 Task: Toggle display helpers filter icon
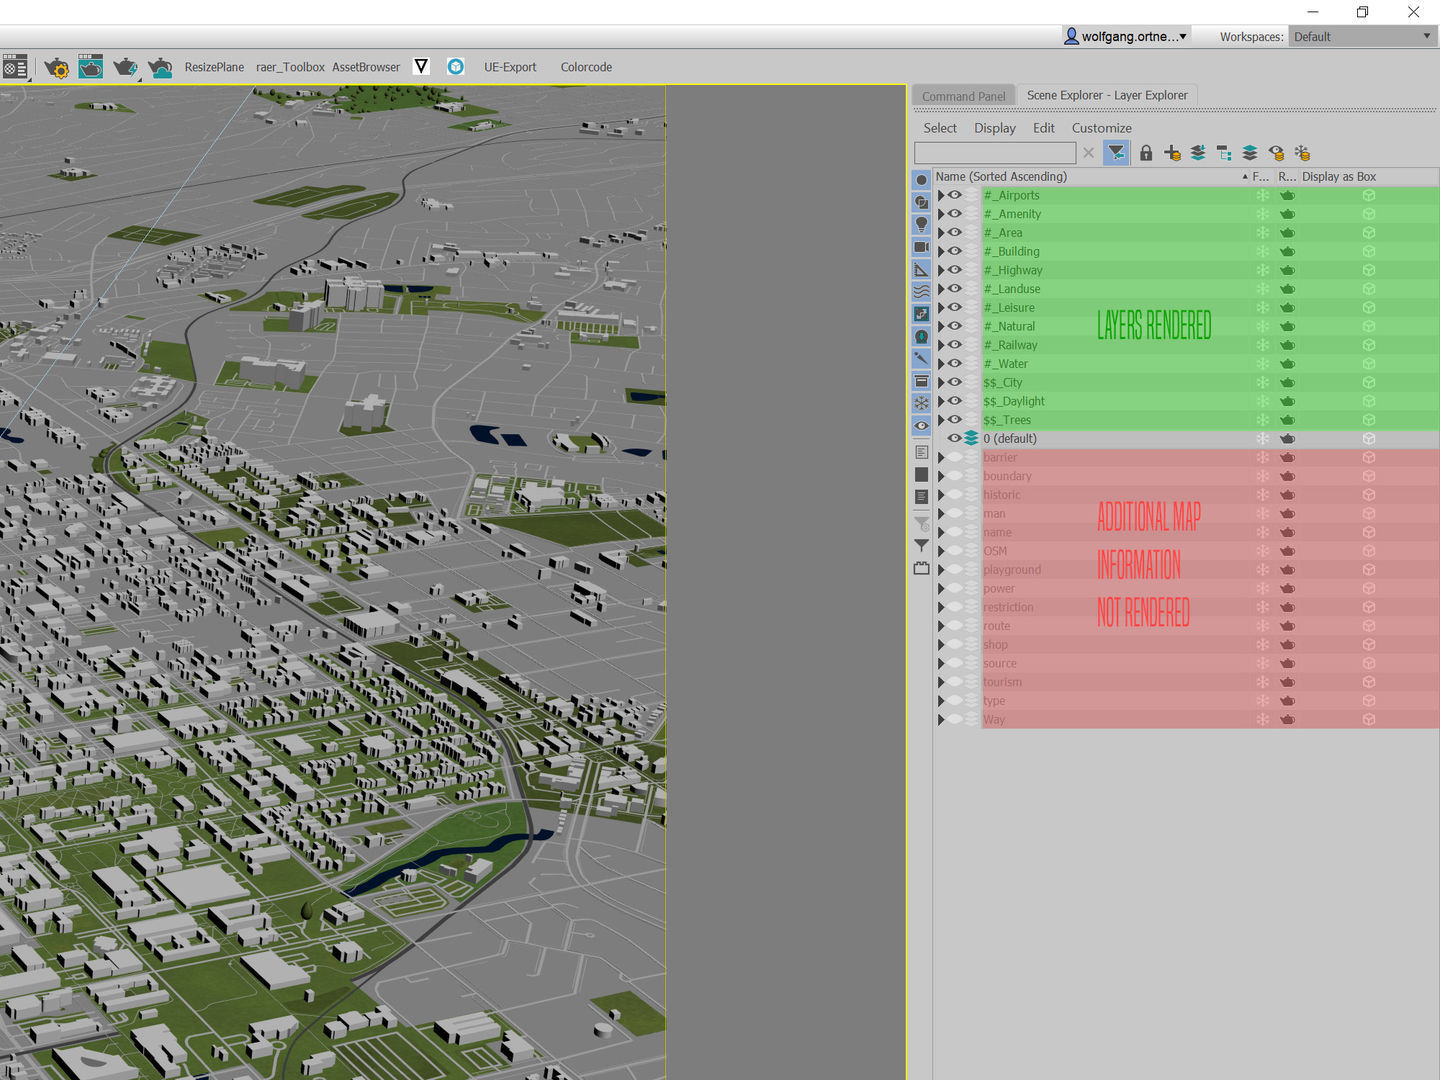pyautogui.click(x=921, y=269)
